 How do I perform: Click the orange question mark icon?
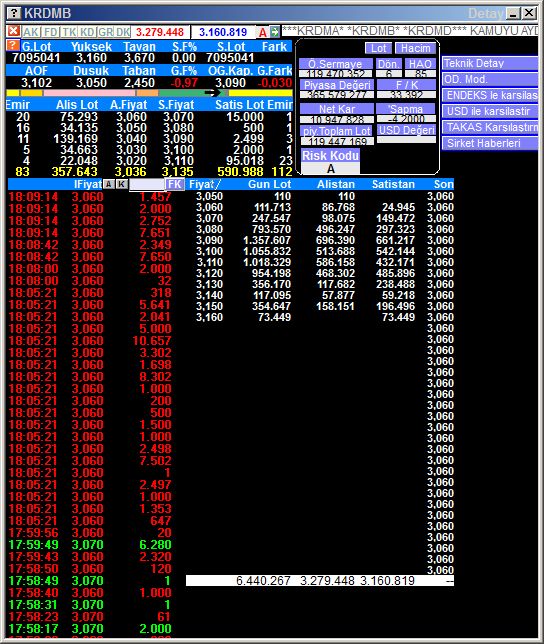pos(13,45)
